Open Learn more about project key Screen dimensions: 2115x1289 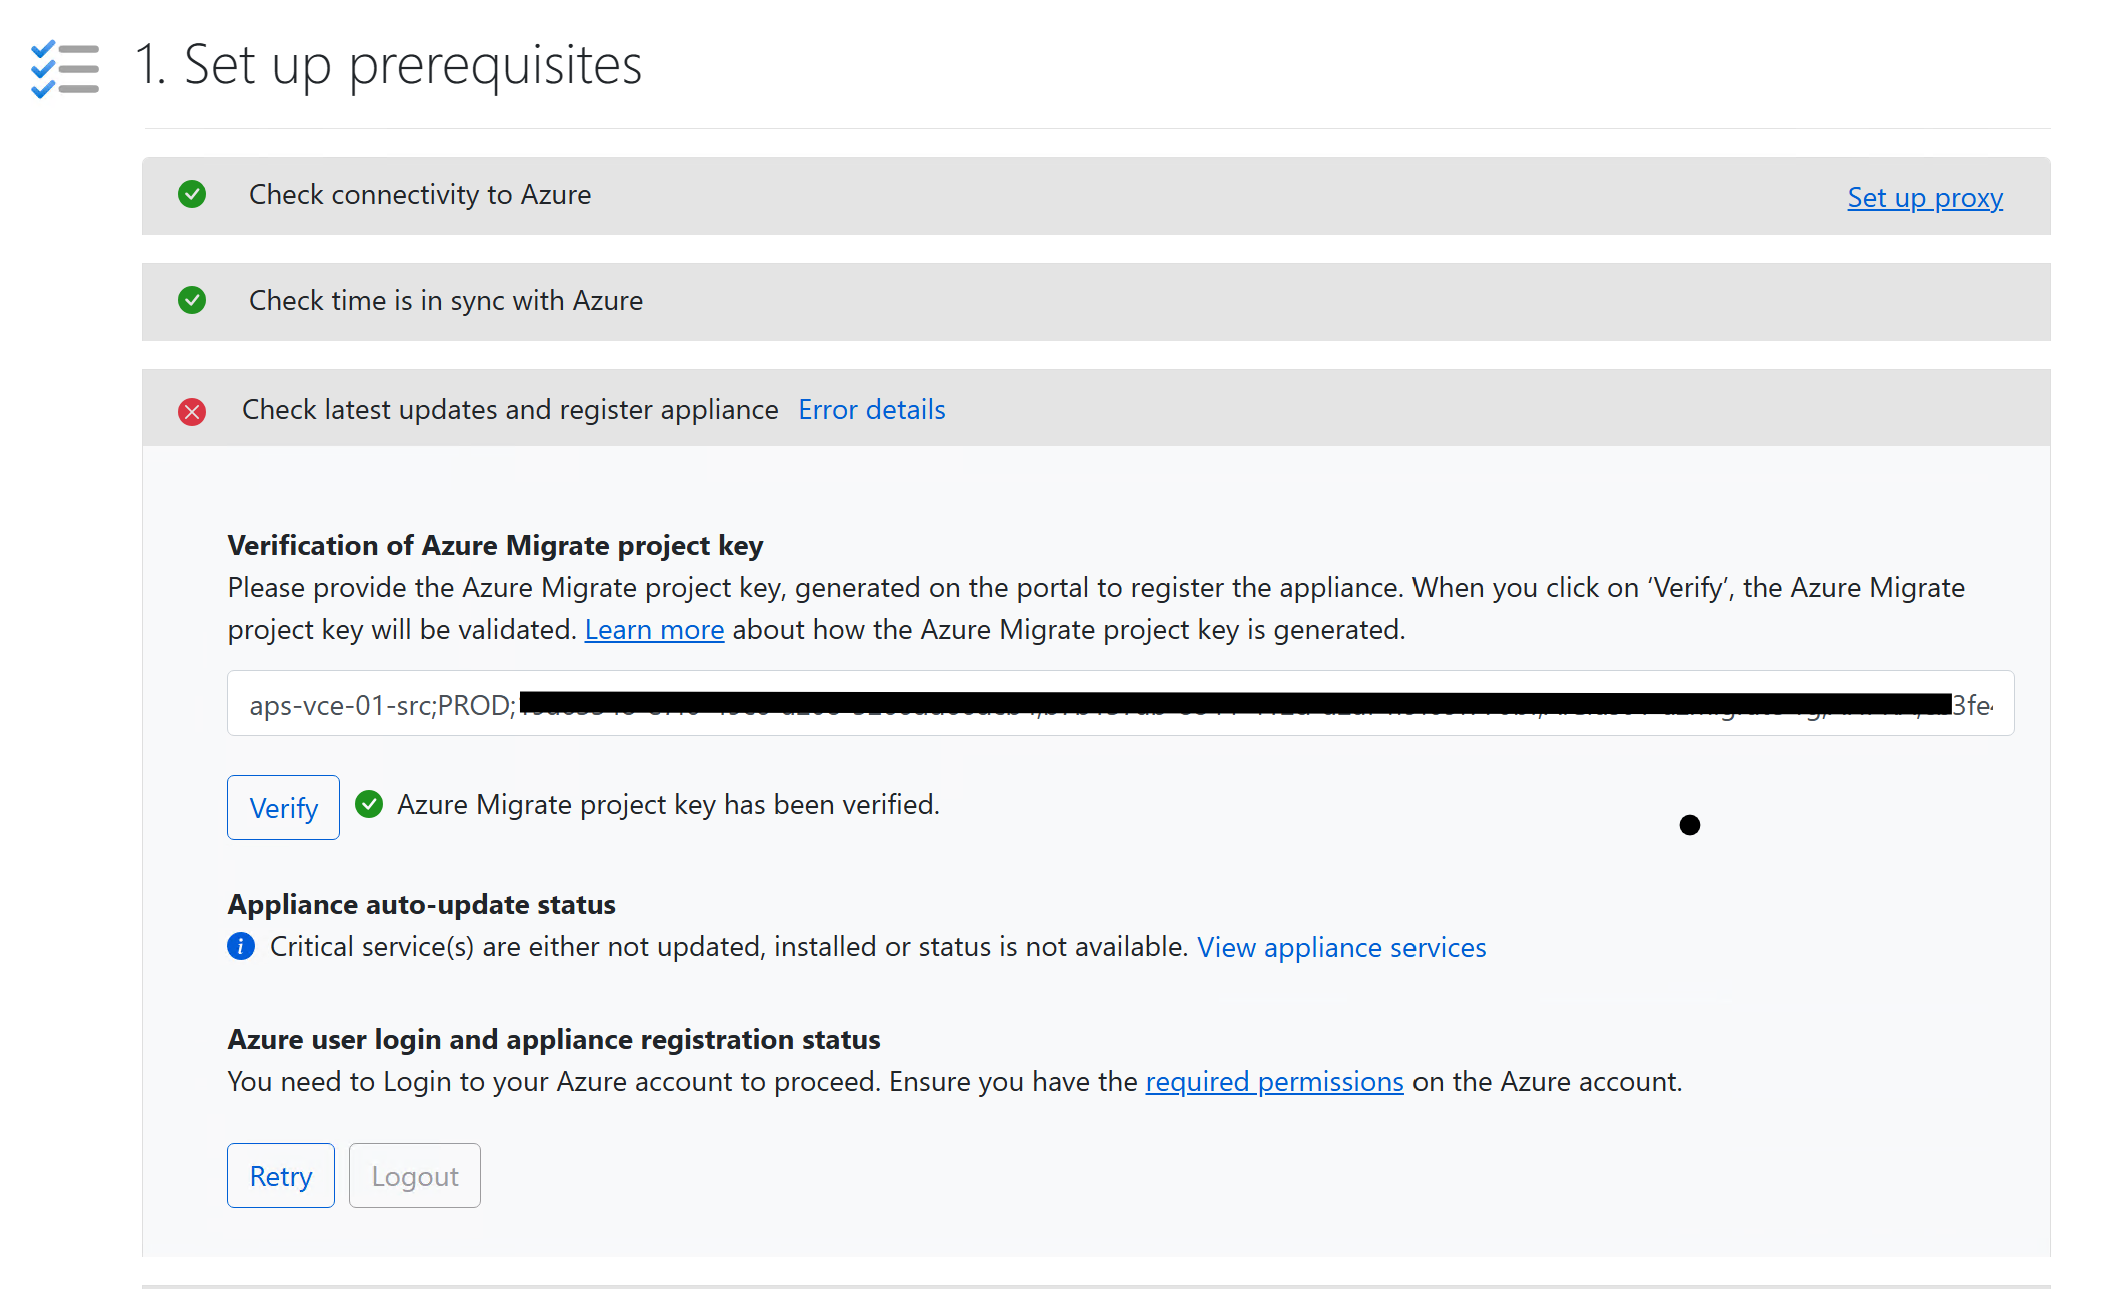click(x=654, y=630)
